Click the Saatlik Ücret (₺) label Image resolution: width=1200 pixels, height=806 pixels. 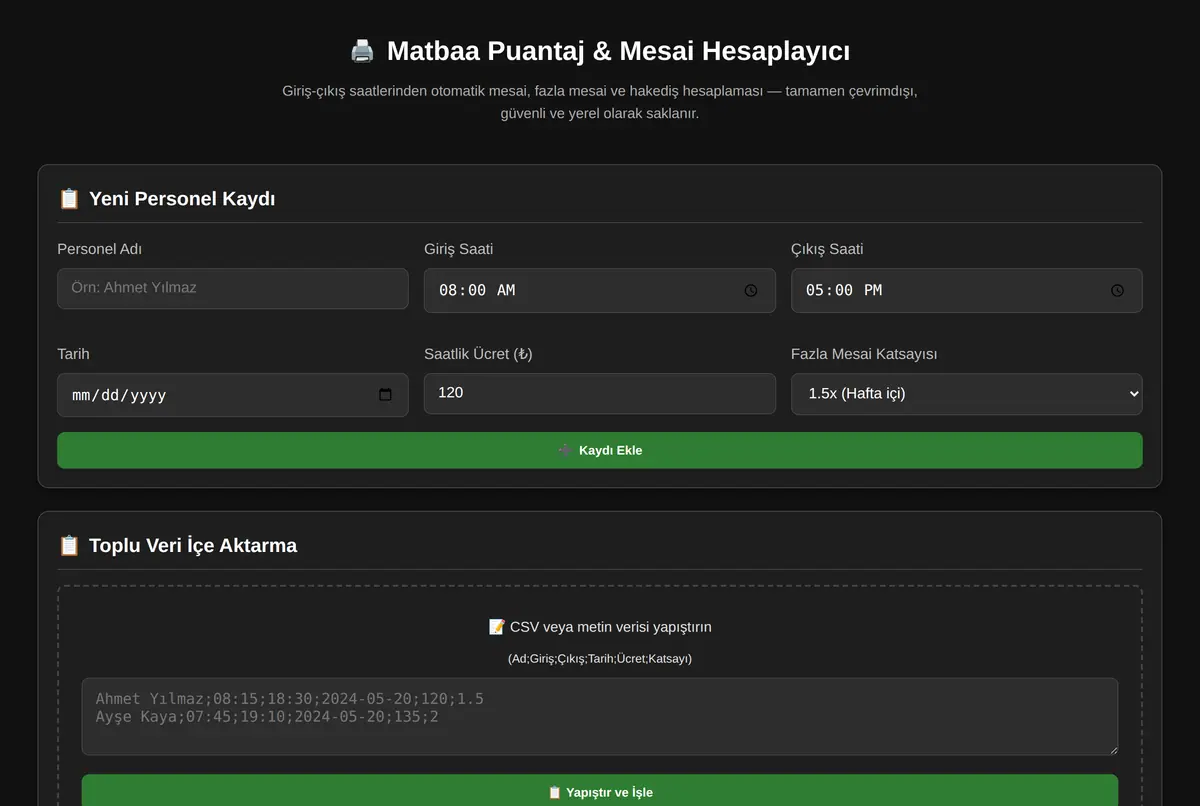click(478, 354)
